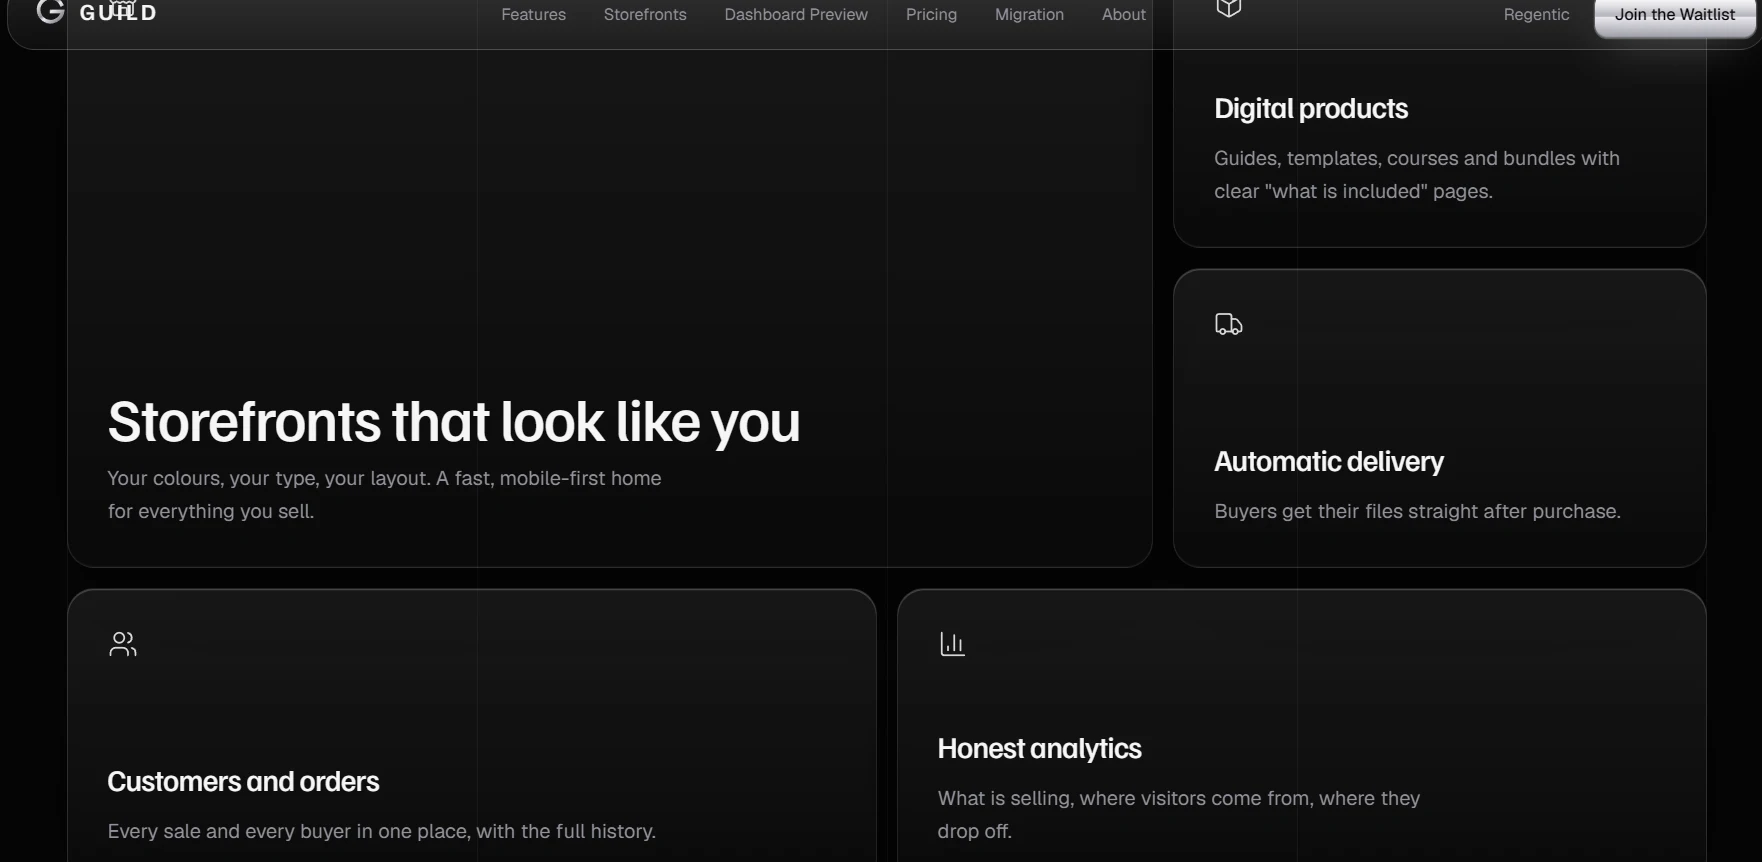Click the Join the Waitlist button
The image size is (1762, 862).
tap(1675, 15)
